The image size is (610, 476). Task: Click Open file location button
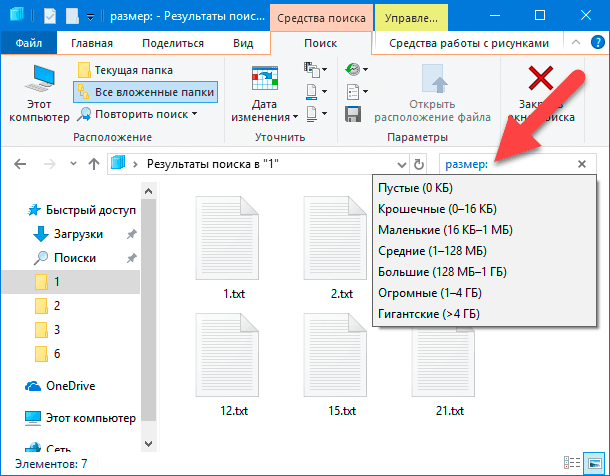point(432,93)
